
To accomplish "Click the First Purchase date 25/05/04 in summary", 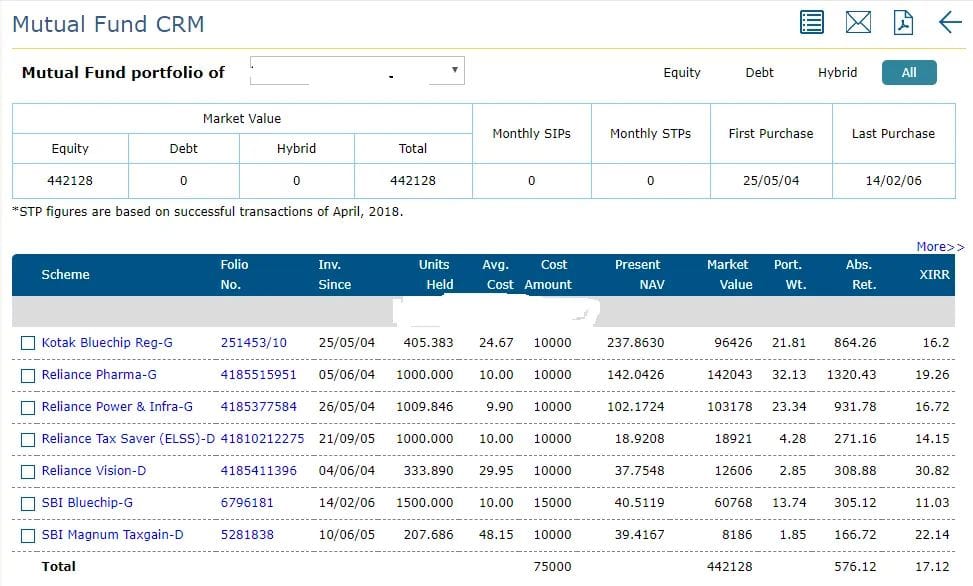I will pyautogui.click(x=771, y=181).
